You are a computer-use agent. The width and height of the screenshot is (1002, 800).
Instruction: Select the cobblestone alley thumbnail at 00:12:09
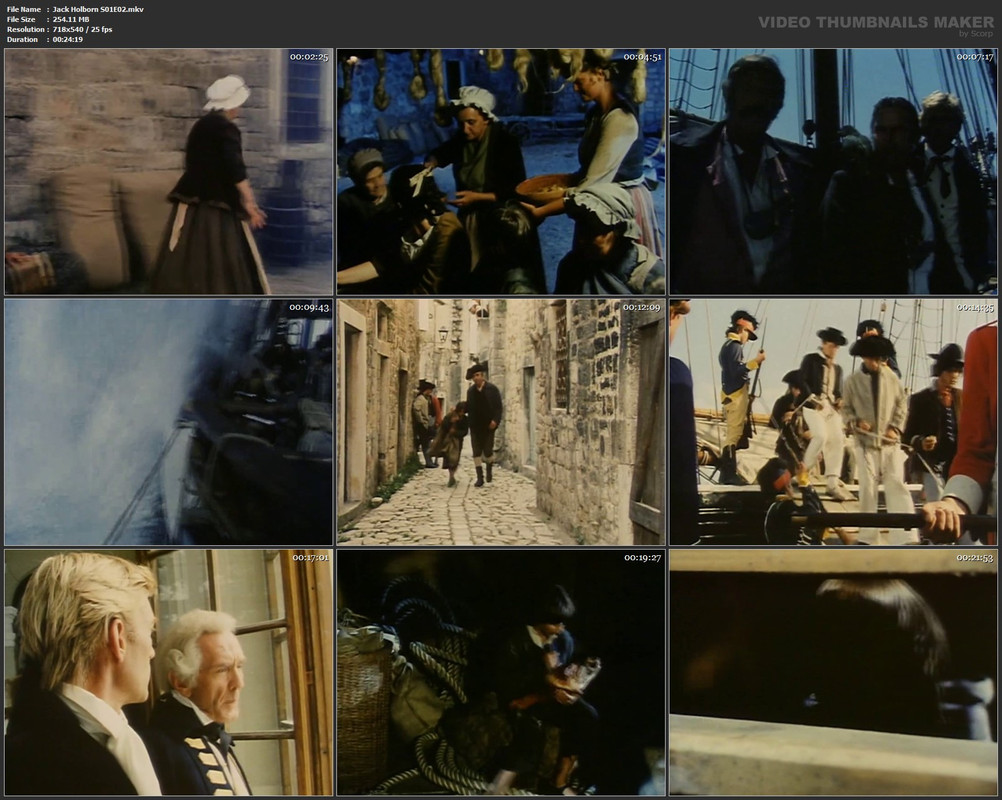point(501,422)
